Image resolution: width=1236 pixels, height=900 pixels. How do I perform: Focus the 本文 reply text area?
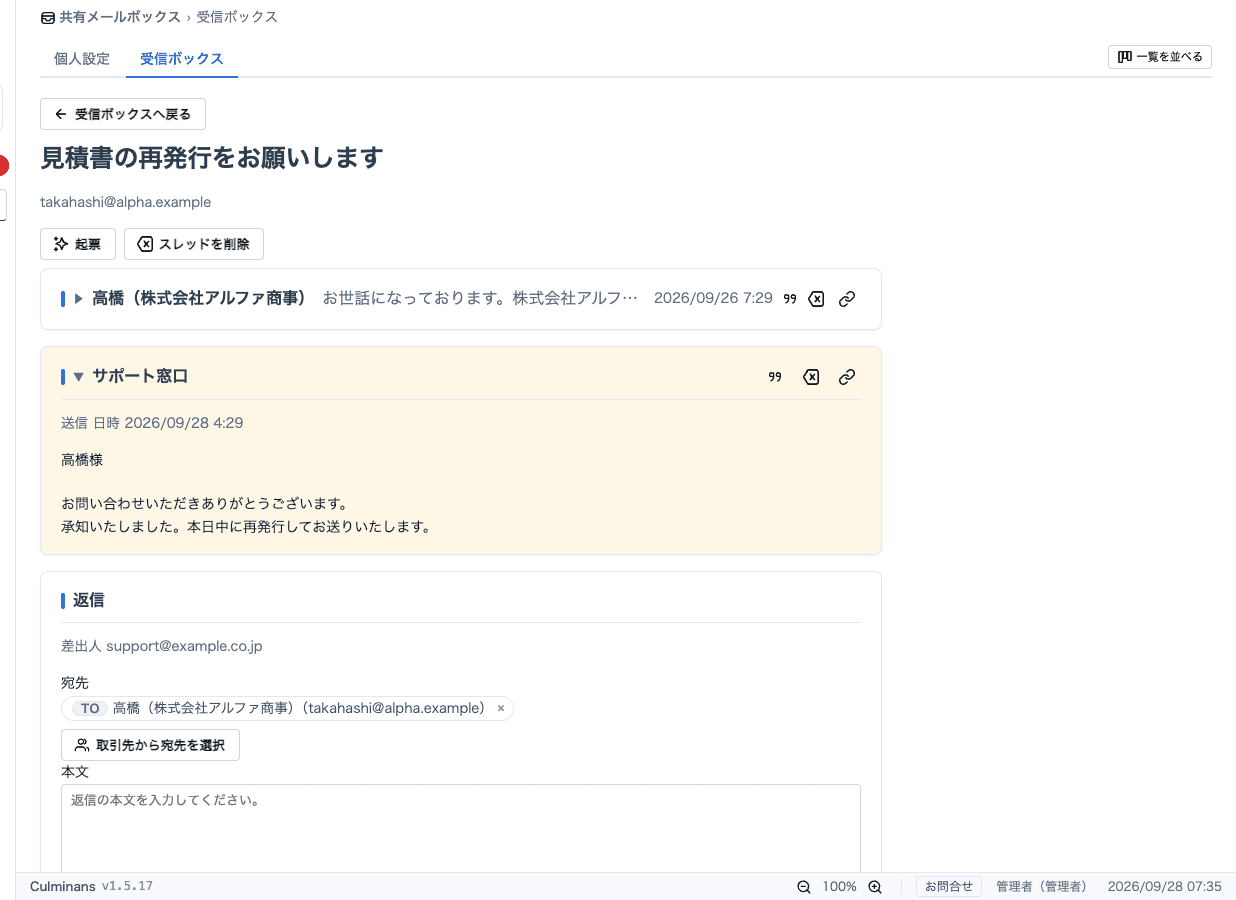461,828
